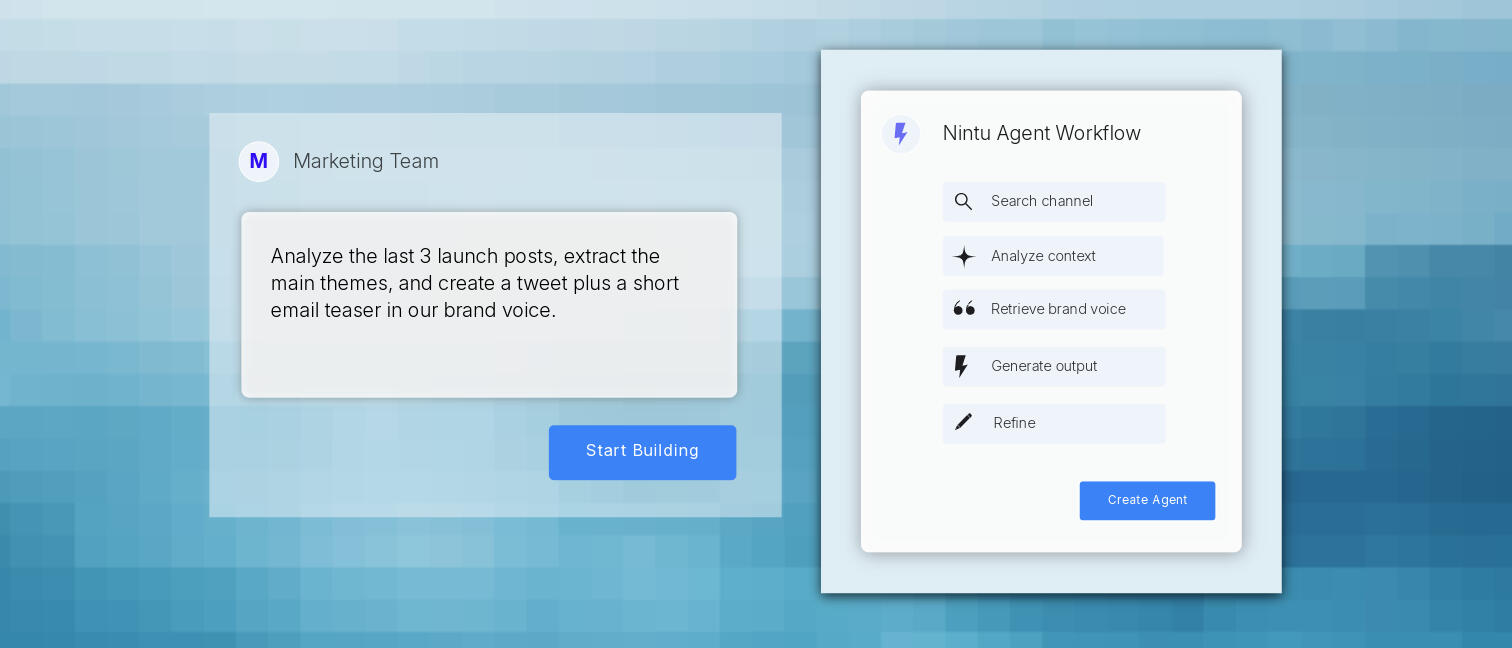Click the magnifying glass Search channel icon
The width and height of the screenshot is (1512, 648).
pyautogui.click(x=963, y=202)
